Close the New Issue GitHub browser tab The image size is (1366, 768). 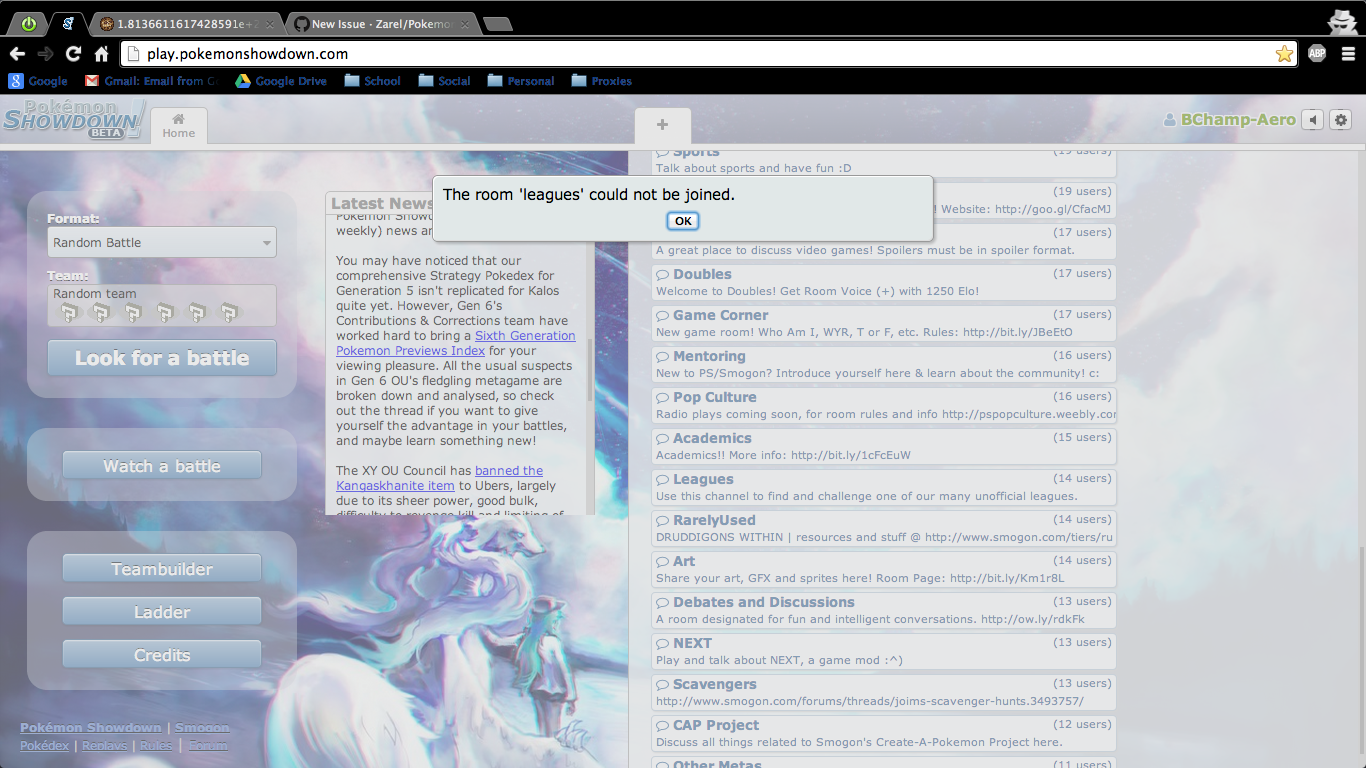pos(464,24)
